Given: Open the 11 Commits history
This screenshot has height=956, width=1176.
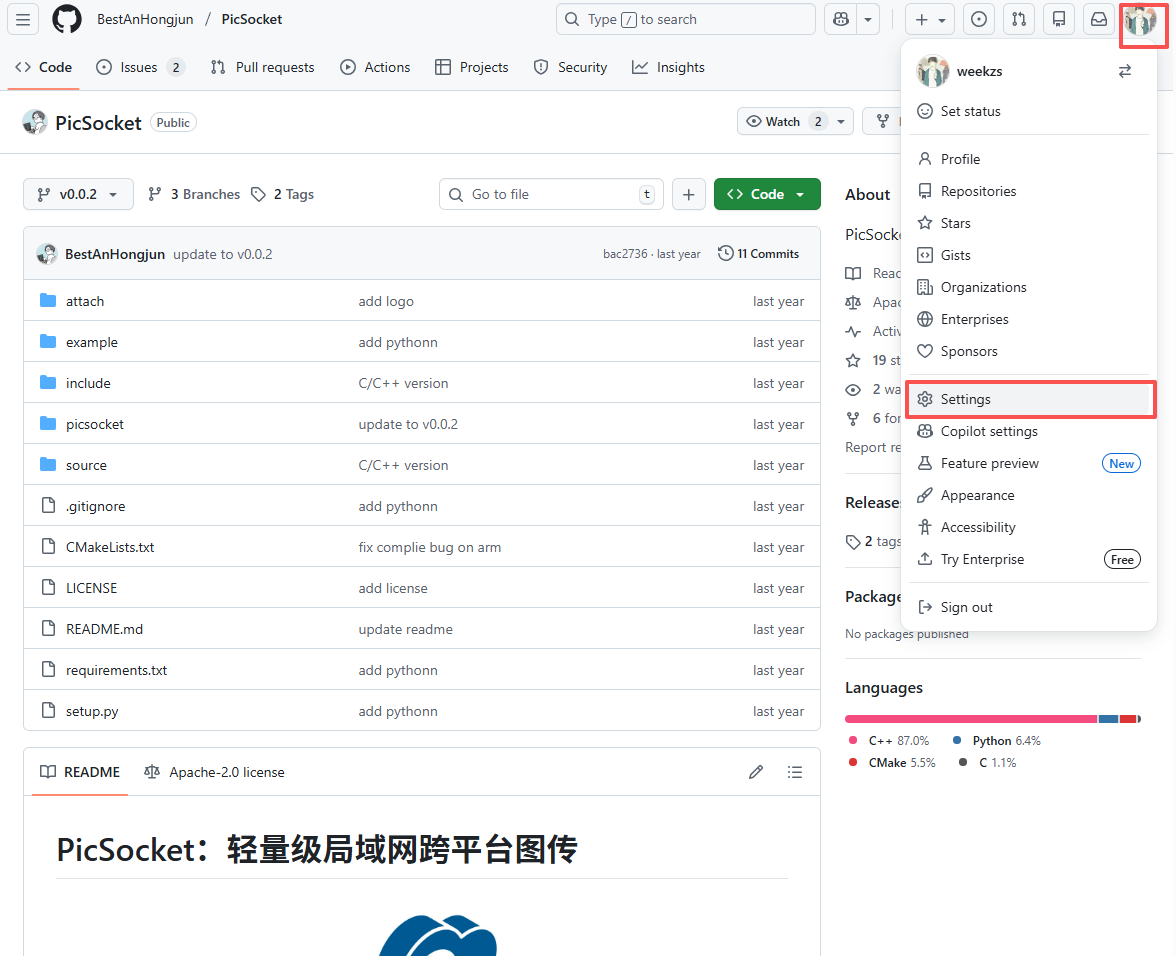Looking at the screenshot, I should click(758, 253).
